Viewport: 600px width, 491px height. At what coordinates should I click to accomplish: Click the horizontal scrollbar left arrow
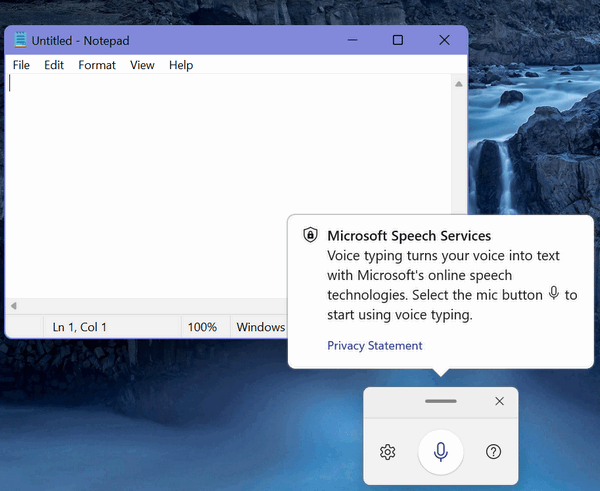tap(14, 306)
